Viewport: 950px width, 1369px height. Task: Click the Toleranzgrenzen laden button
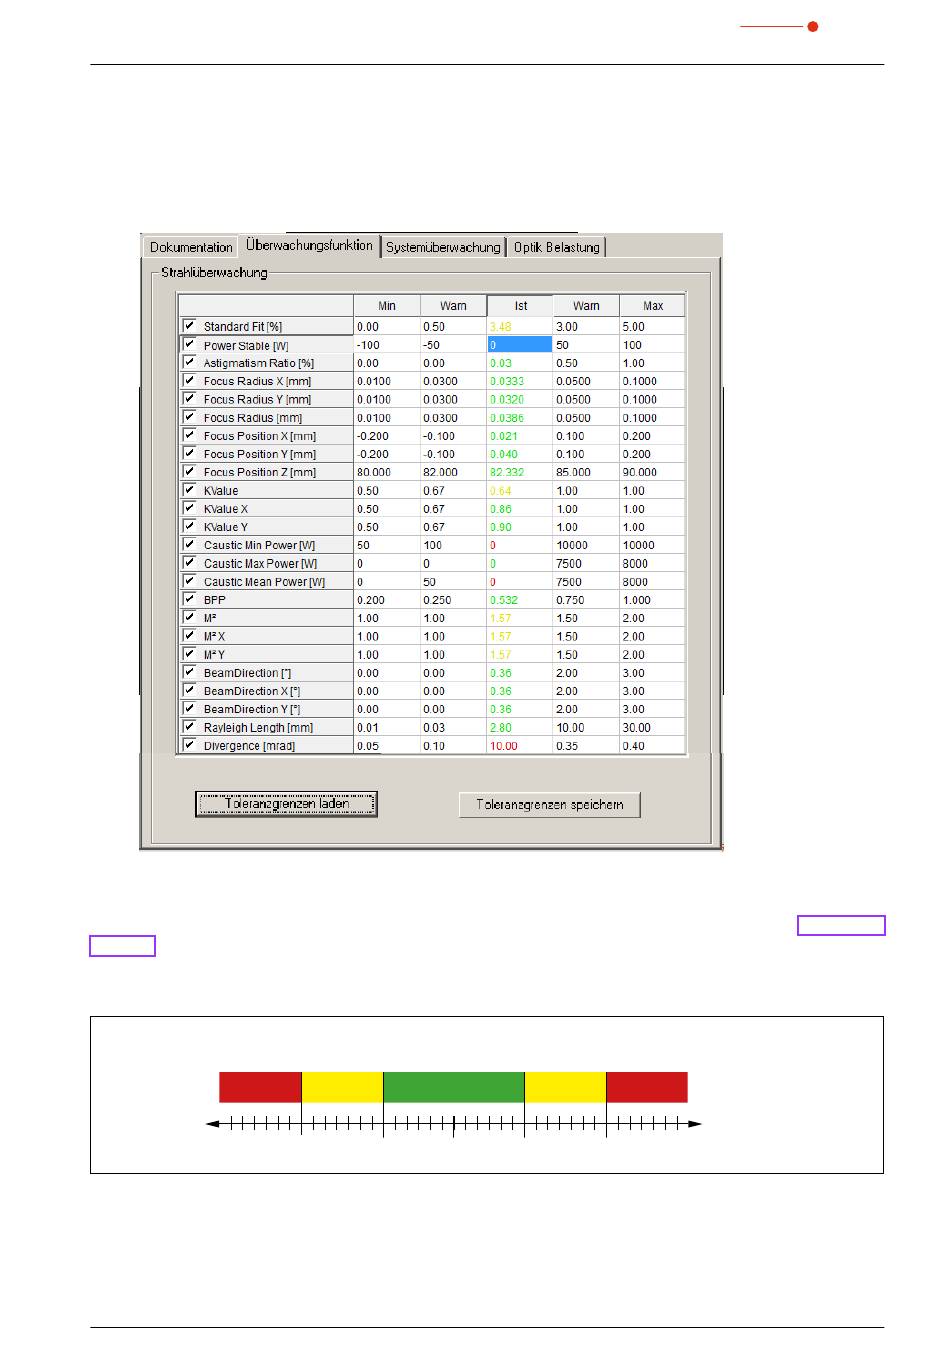[286, 804]
